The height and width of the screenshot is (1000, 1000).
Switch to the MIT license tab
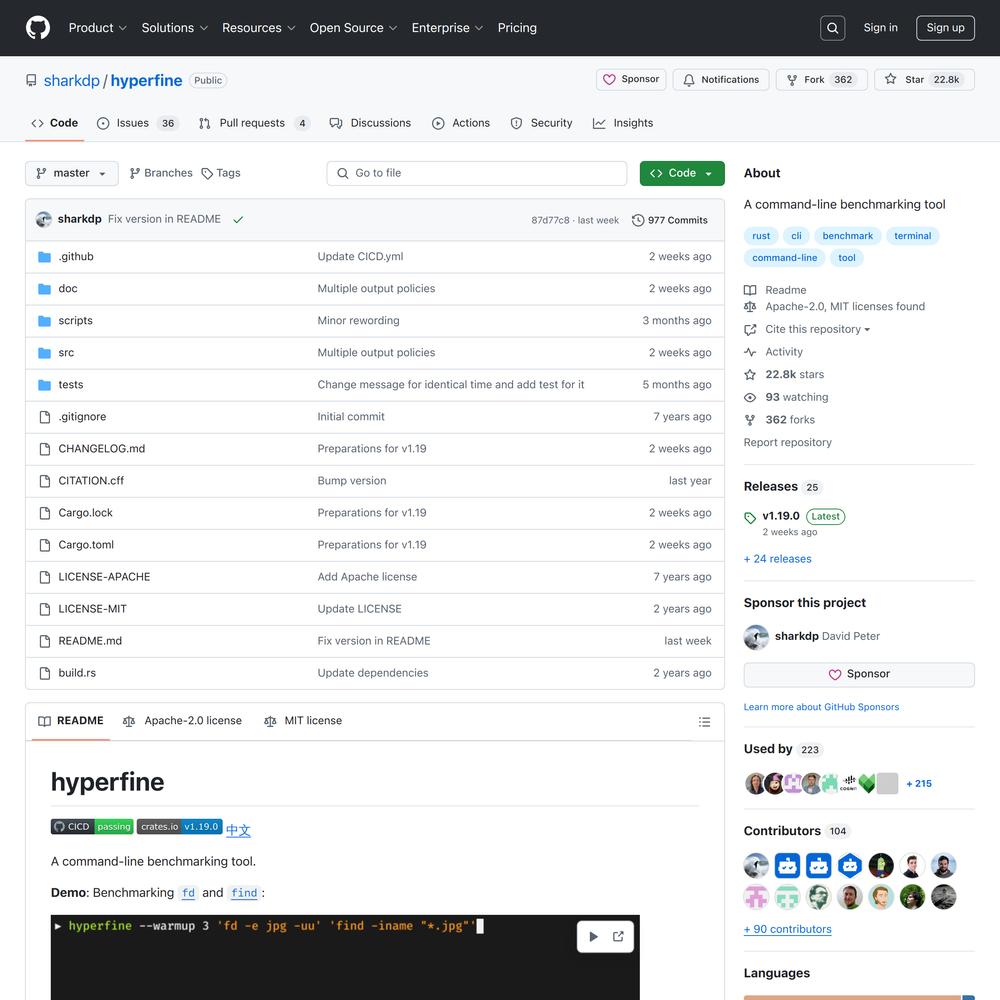point(303,721)
